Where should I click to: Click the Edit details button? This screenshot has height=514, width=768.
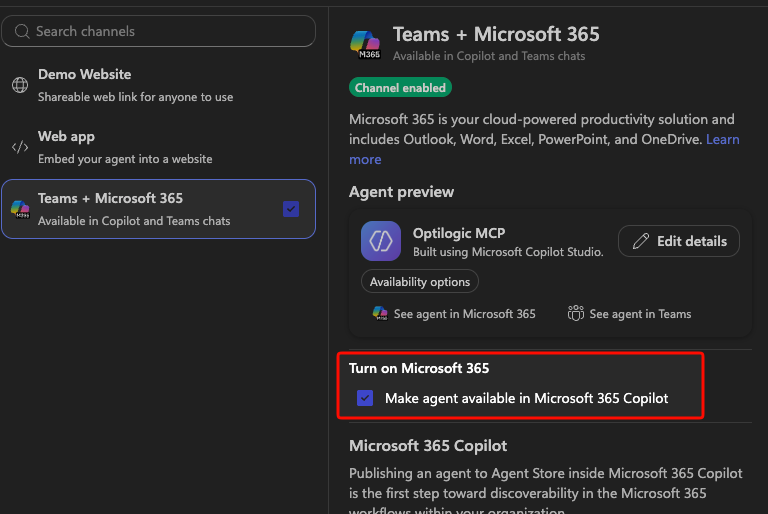pyautogui.click(x=679, y=241)
